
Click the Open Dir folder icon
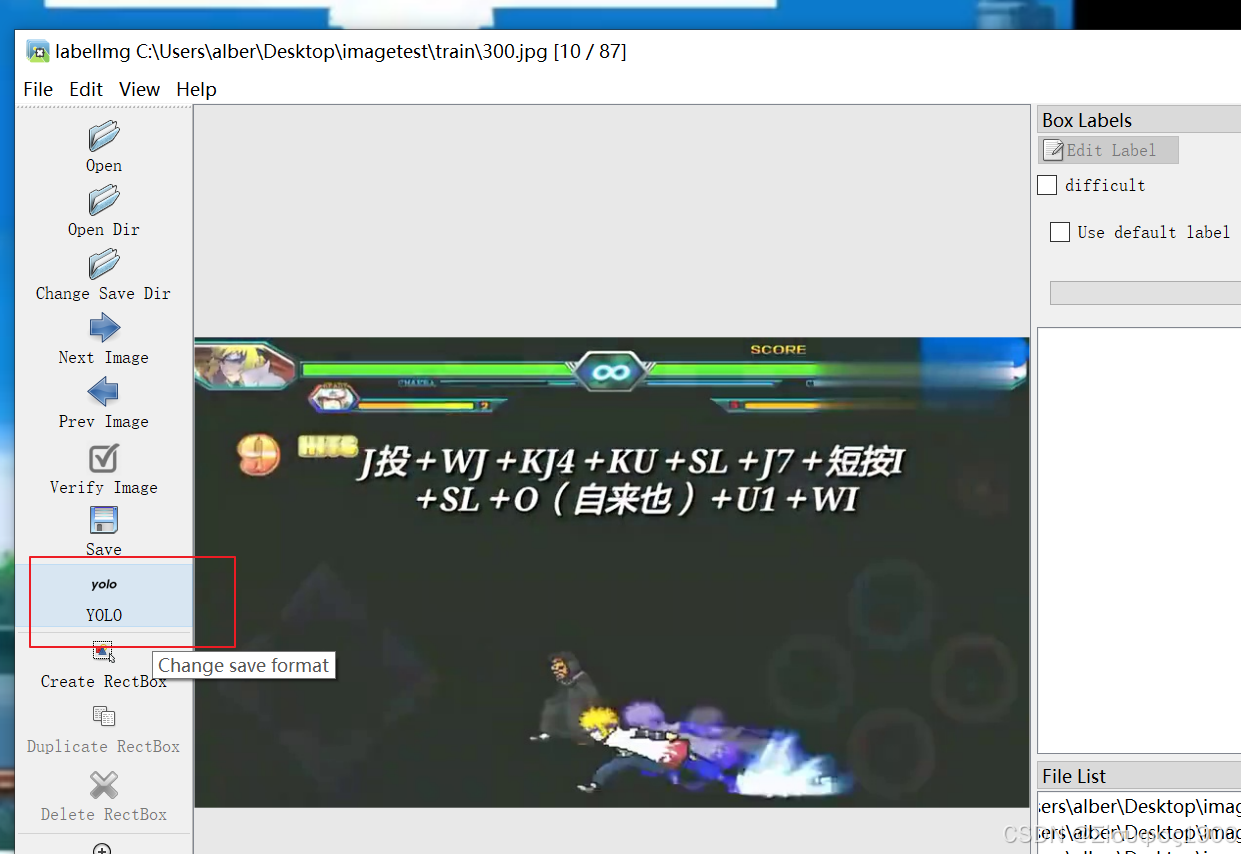(104, 200)
